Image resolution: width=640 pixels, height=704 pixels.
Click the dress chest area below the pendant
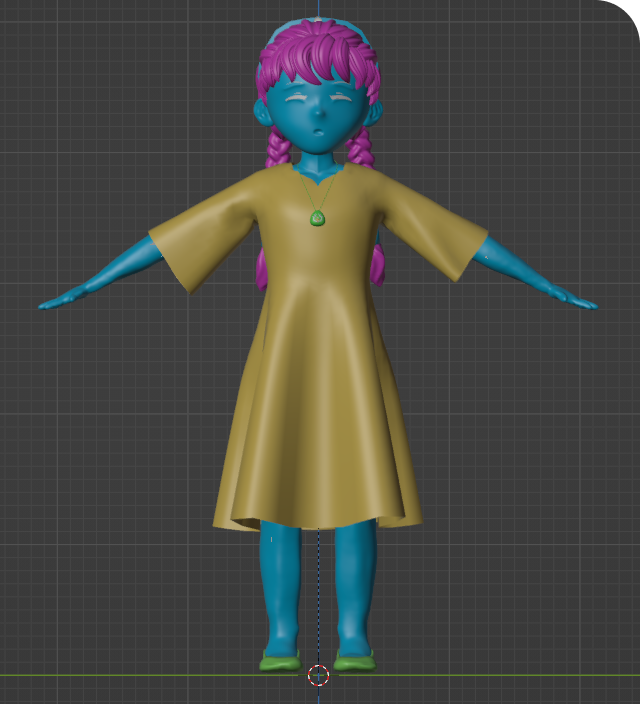[x=318, y=260]
